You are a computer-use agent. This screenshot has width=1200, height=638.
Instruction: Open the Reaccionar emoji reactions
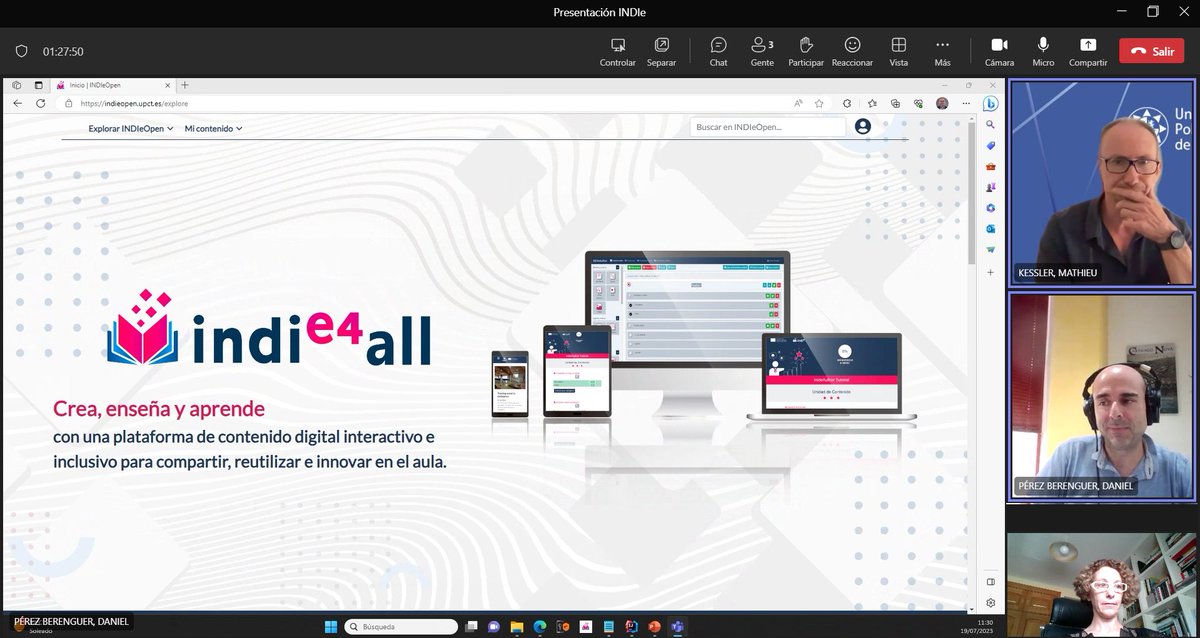pyautogui.click(x=852, y=51)
